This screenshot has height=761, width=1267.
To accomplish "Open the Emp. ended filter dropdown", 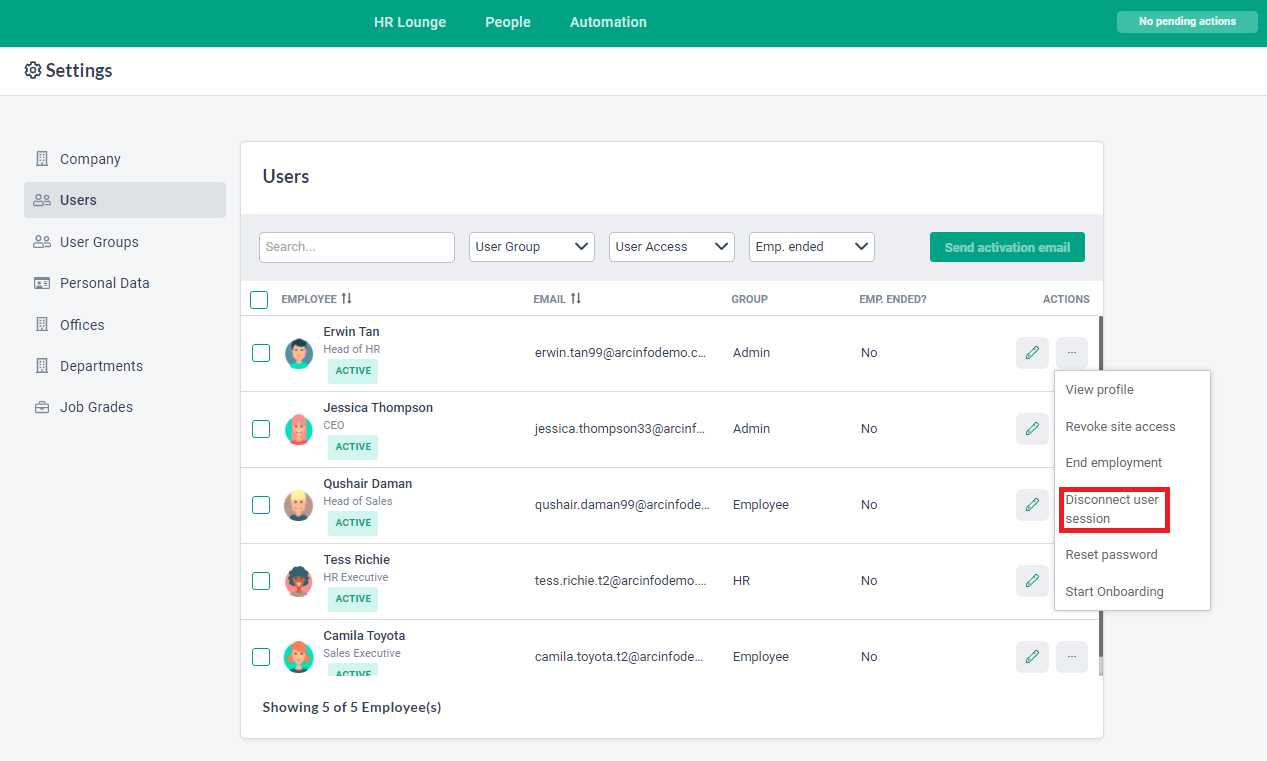I will coord(812,247).
